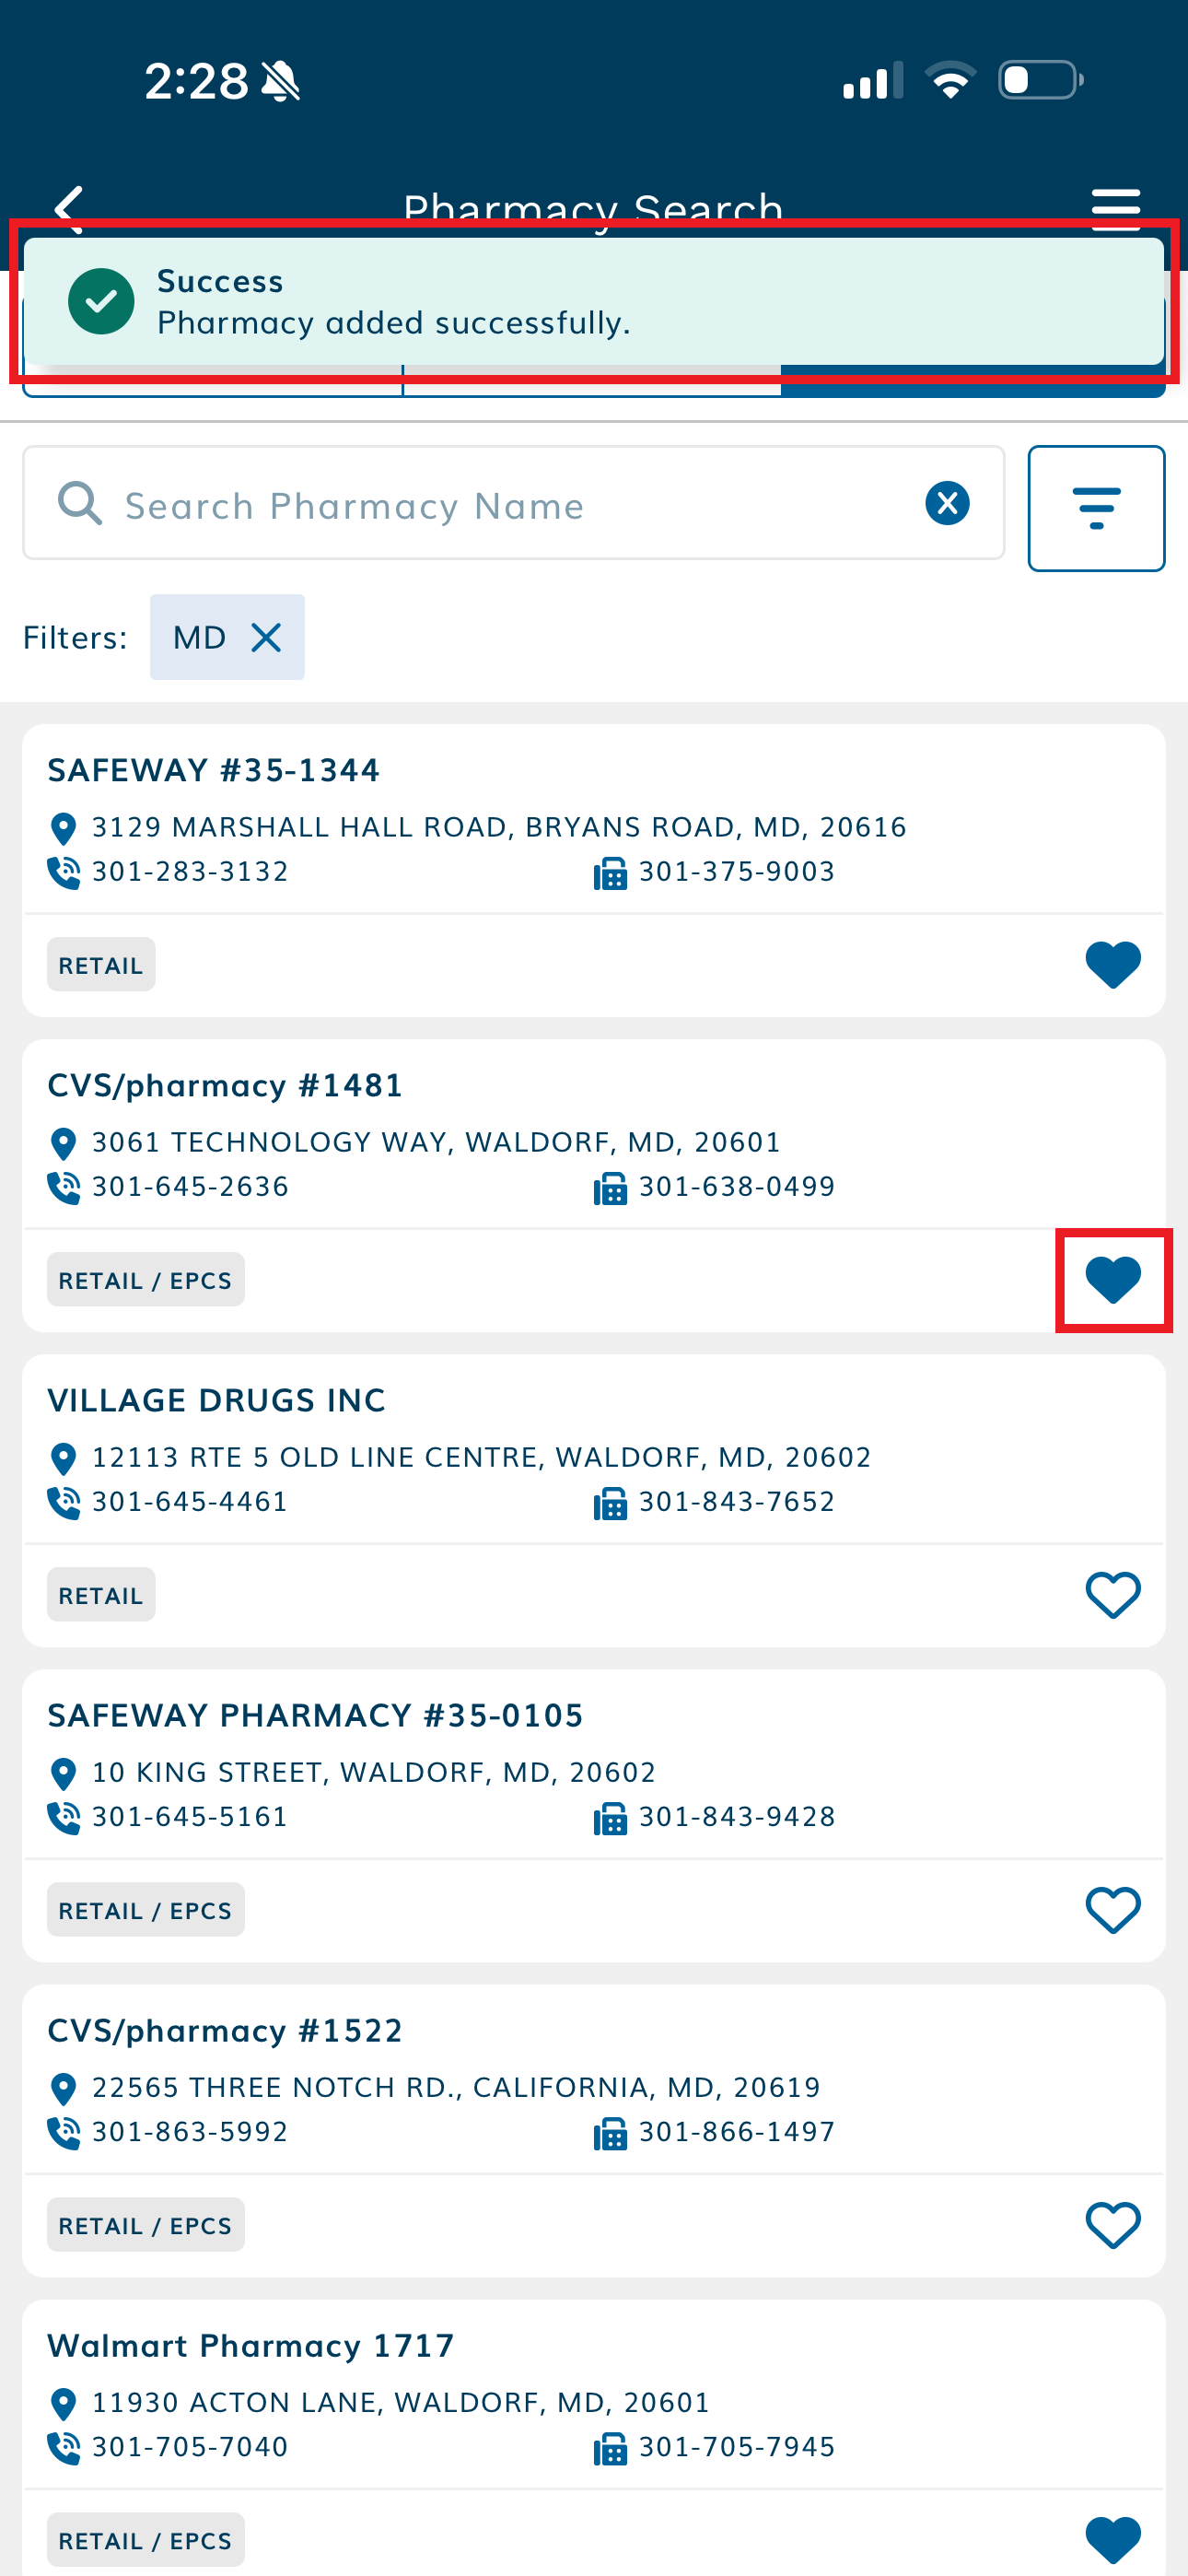The image size is (1188, 2576).
Task: Unfavorite Walmart Pharmacy 1717 heart
Action: click(x=1112, y=2538)
